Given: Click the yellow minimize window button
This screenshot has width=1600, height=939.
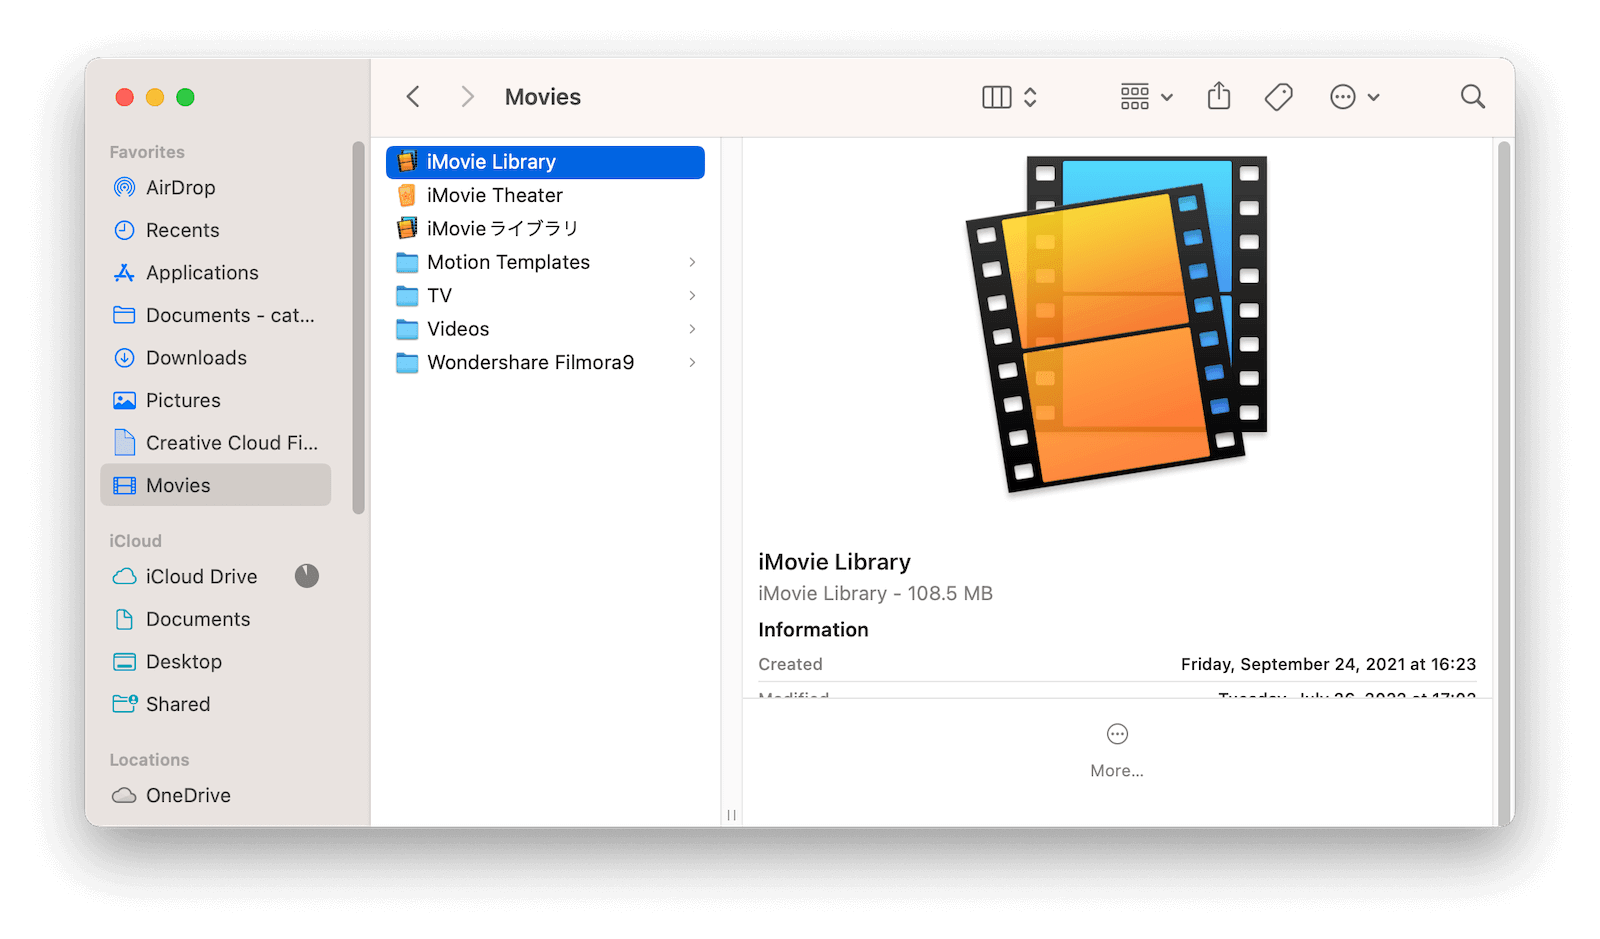Looking at the screenshot, I should tap(155, 97).
